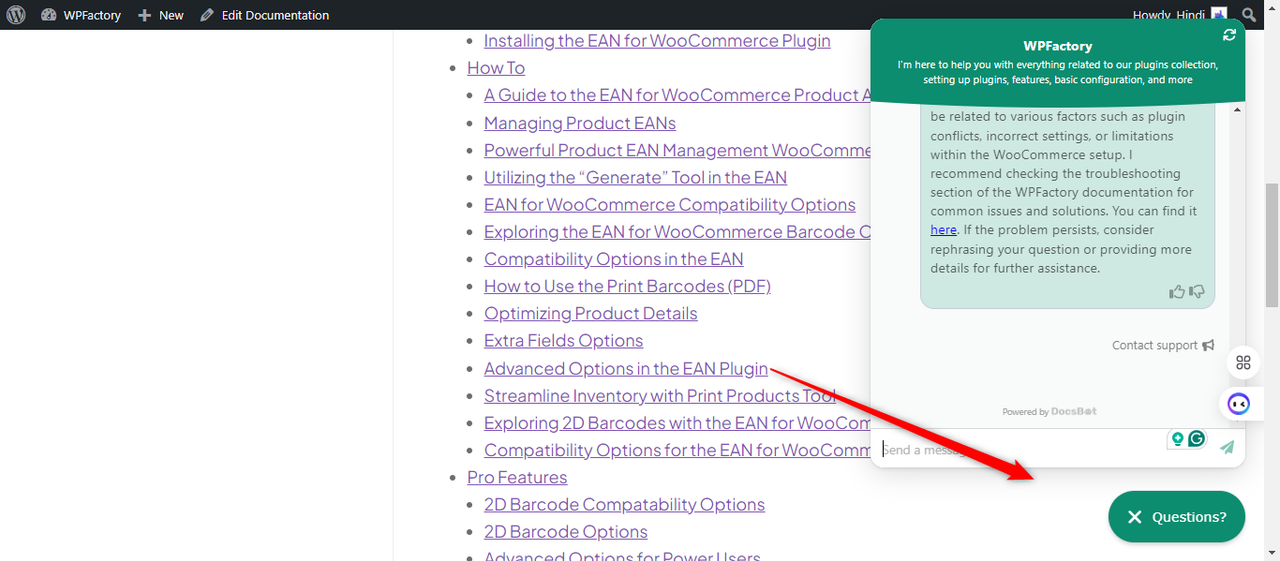
Task: Open Streamline Inventory with Print Products Tool
Action: 660,396
